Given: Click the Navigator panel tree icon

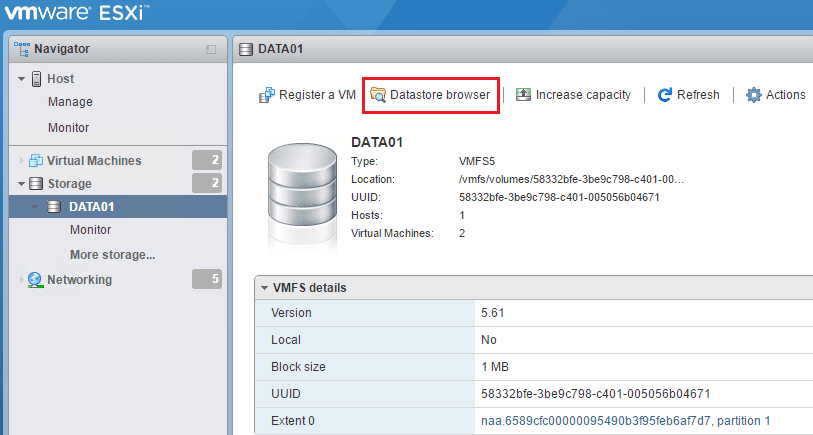Looking at the screenshot, I should [x=22, y=49].
